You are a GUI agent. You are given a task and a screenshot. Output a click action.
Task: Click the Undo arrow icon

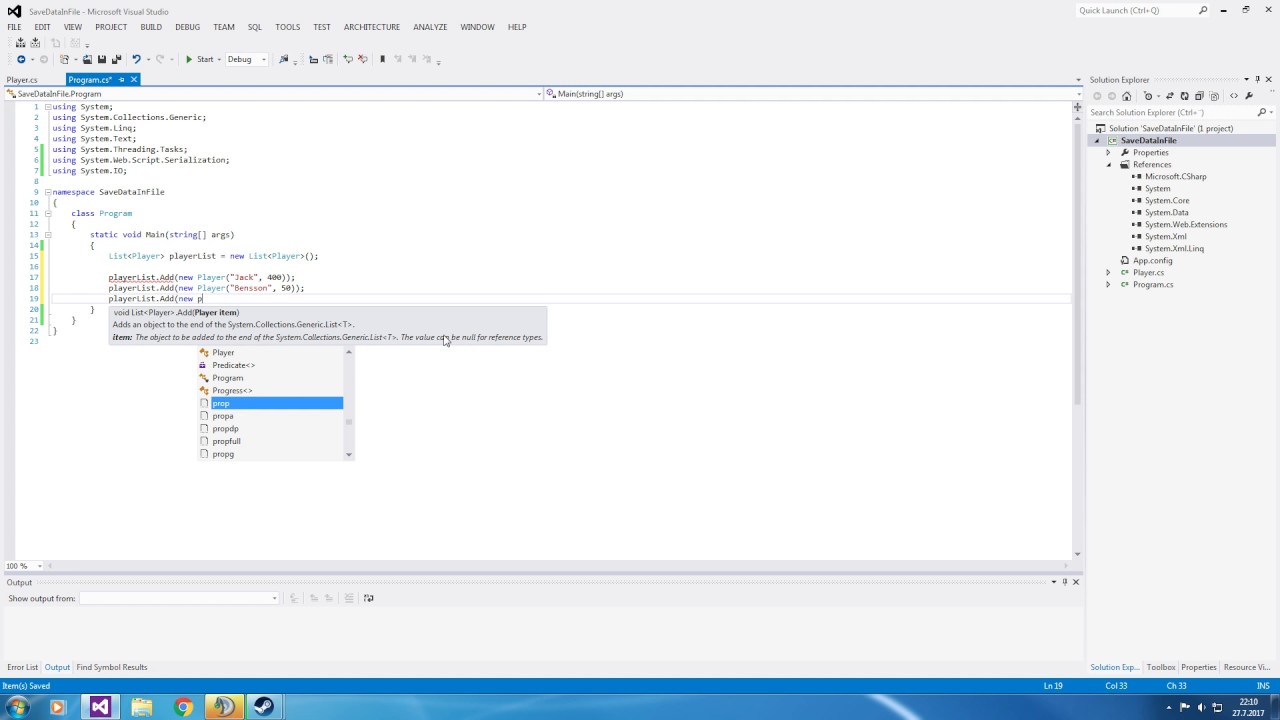pyautogui.click(x=136, y=59)
